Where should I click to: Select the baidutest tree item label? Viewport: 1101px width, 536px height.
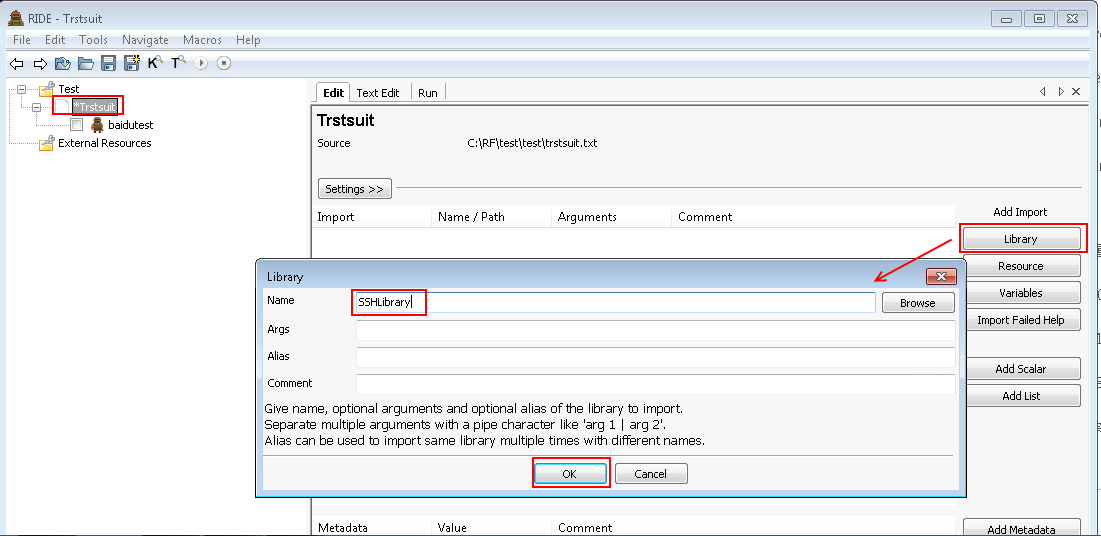[131, 125]
